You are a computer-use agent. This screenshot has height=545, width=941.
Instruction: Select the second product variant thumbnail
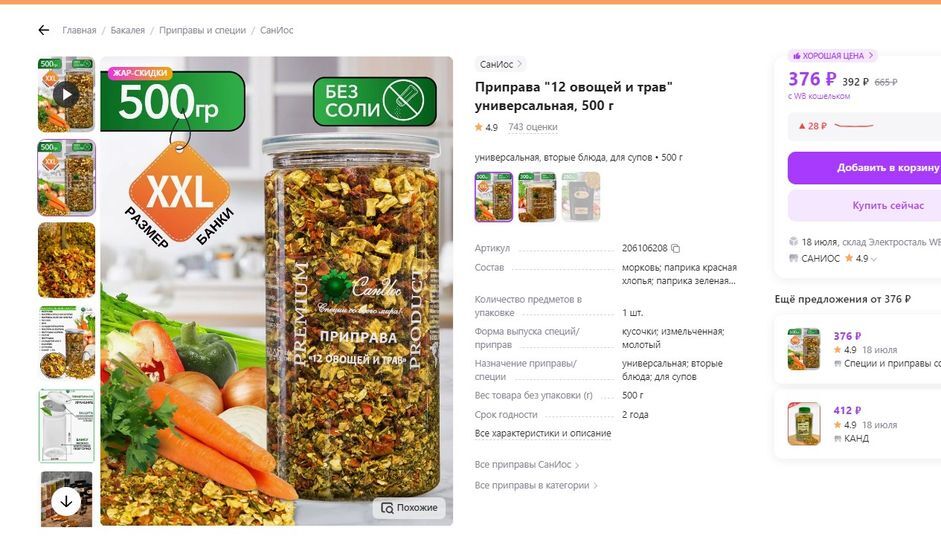537,197
